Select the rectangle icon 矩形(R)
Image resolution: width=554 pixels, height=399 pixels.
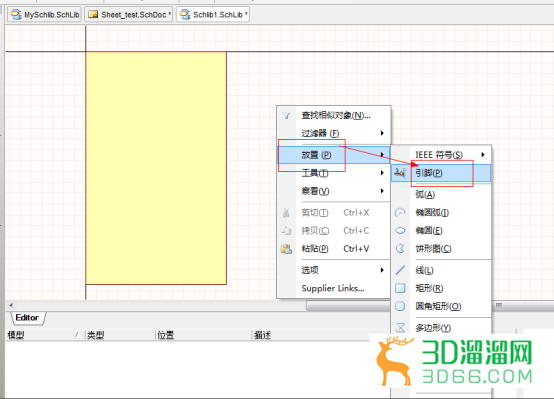(400, 288)
